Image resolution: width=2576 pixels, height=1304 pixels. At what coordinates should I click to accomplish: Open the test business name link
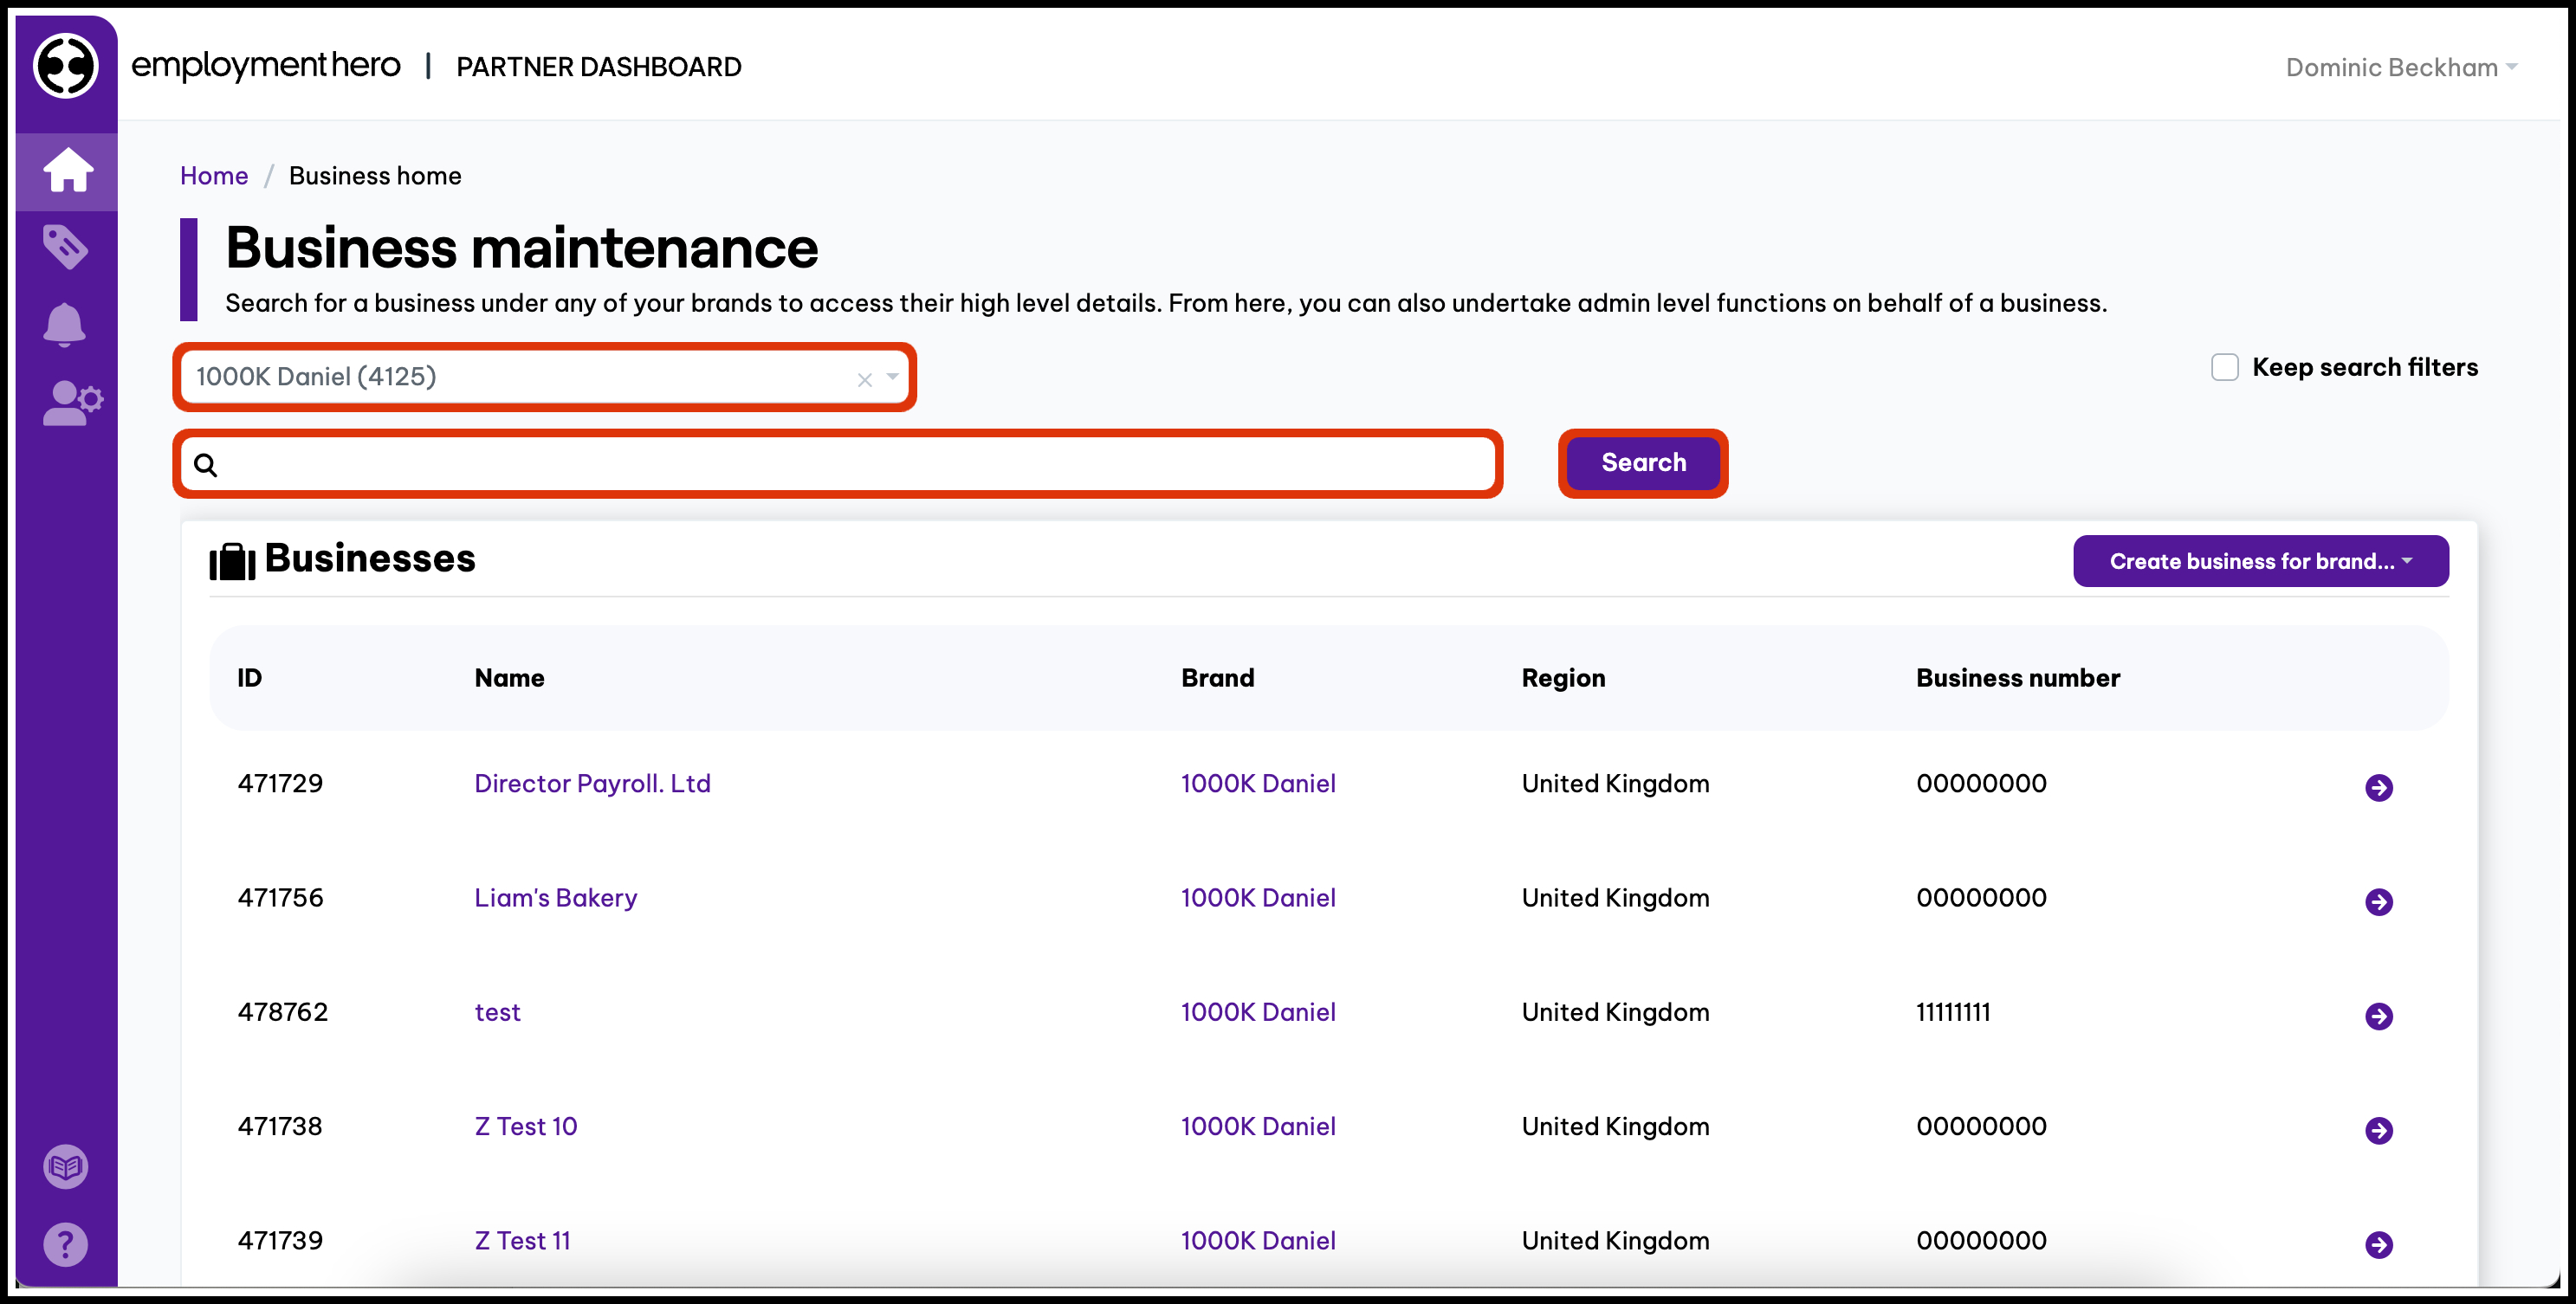point(497,1012)
